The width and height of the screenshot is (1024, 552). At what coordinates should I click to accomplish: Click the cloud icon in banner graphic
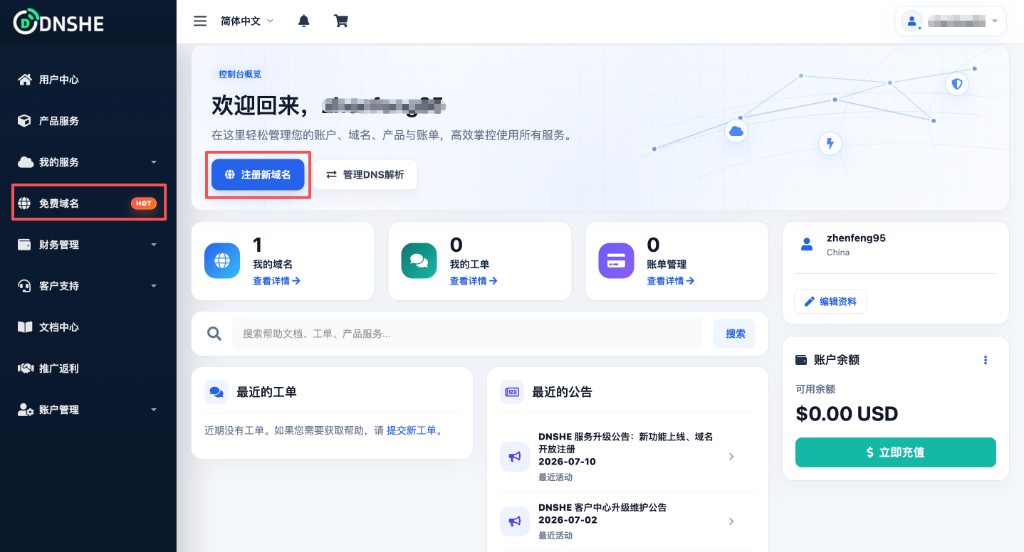(736, 131)
